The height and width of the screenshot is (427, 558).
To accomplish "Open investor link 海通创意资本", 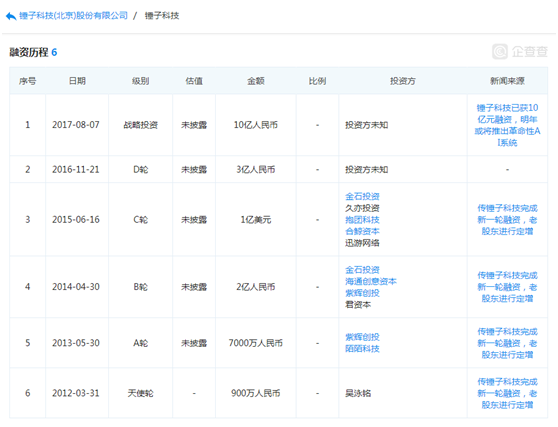I will [x=371, y=281].
